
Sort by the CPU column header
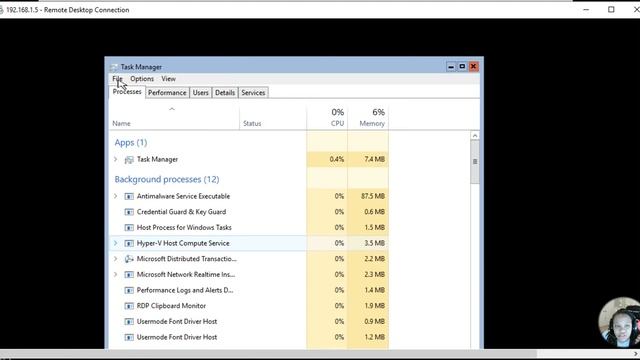[337, 123]
